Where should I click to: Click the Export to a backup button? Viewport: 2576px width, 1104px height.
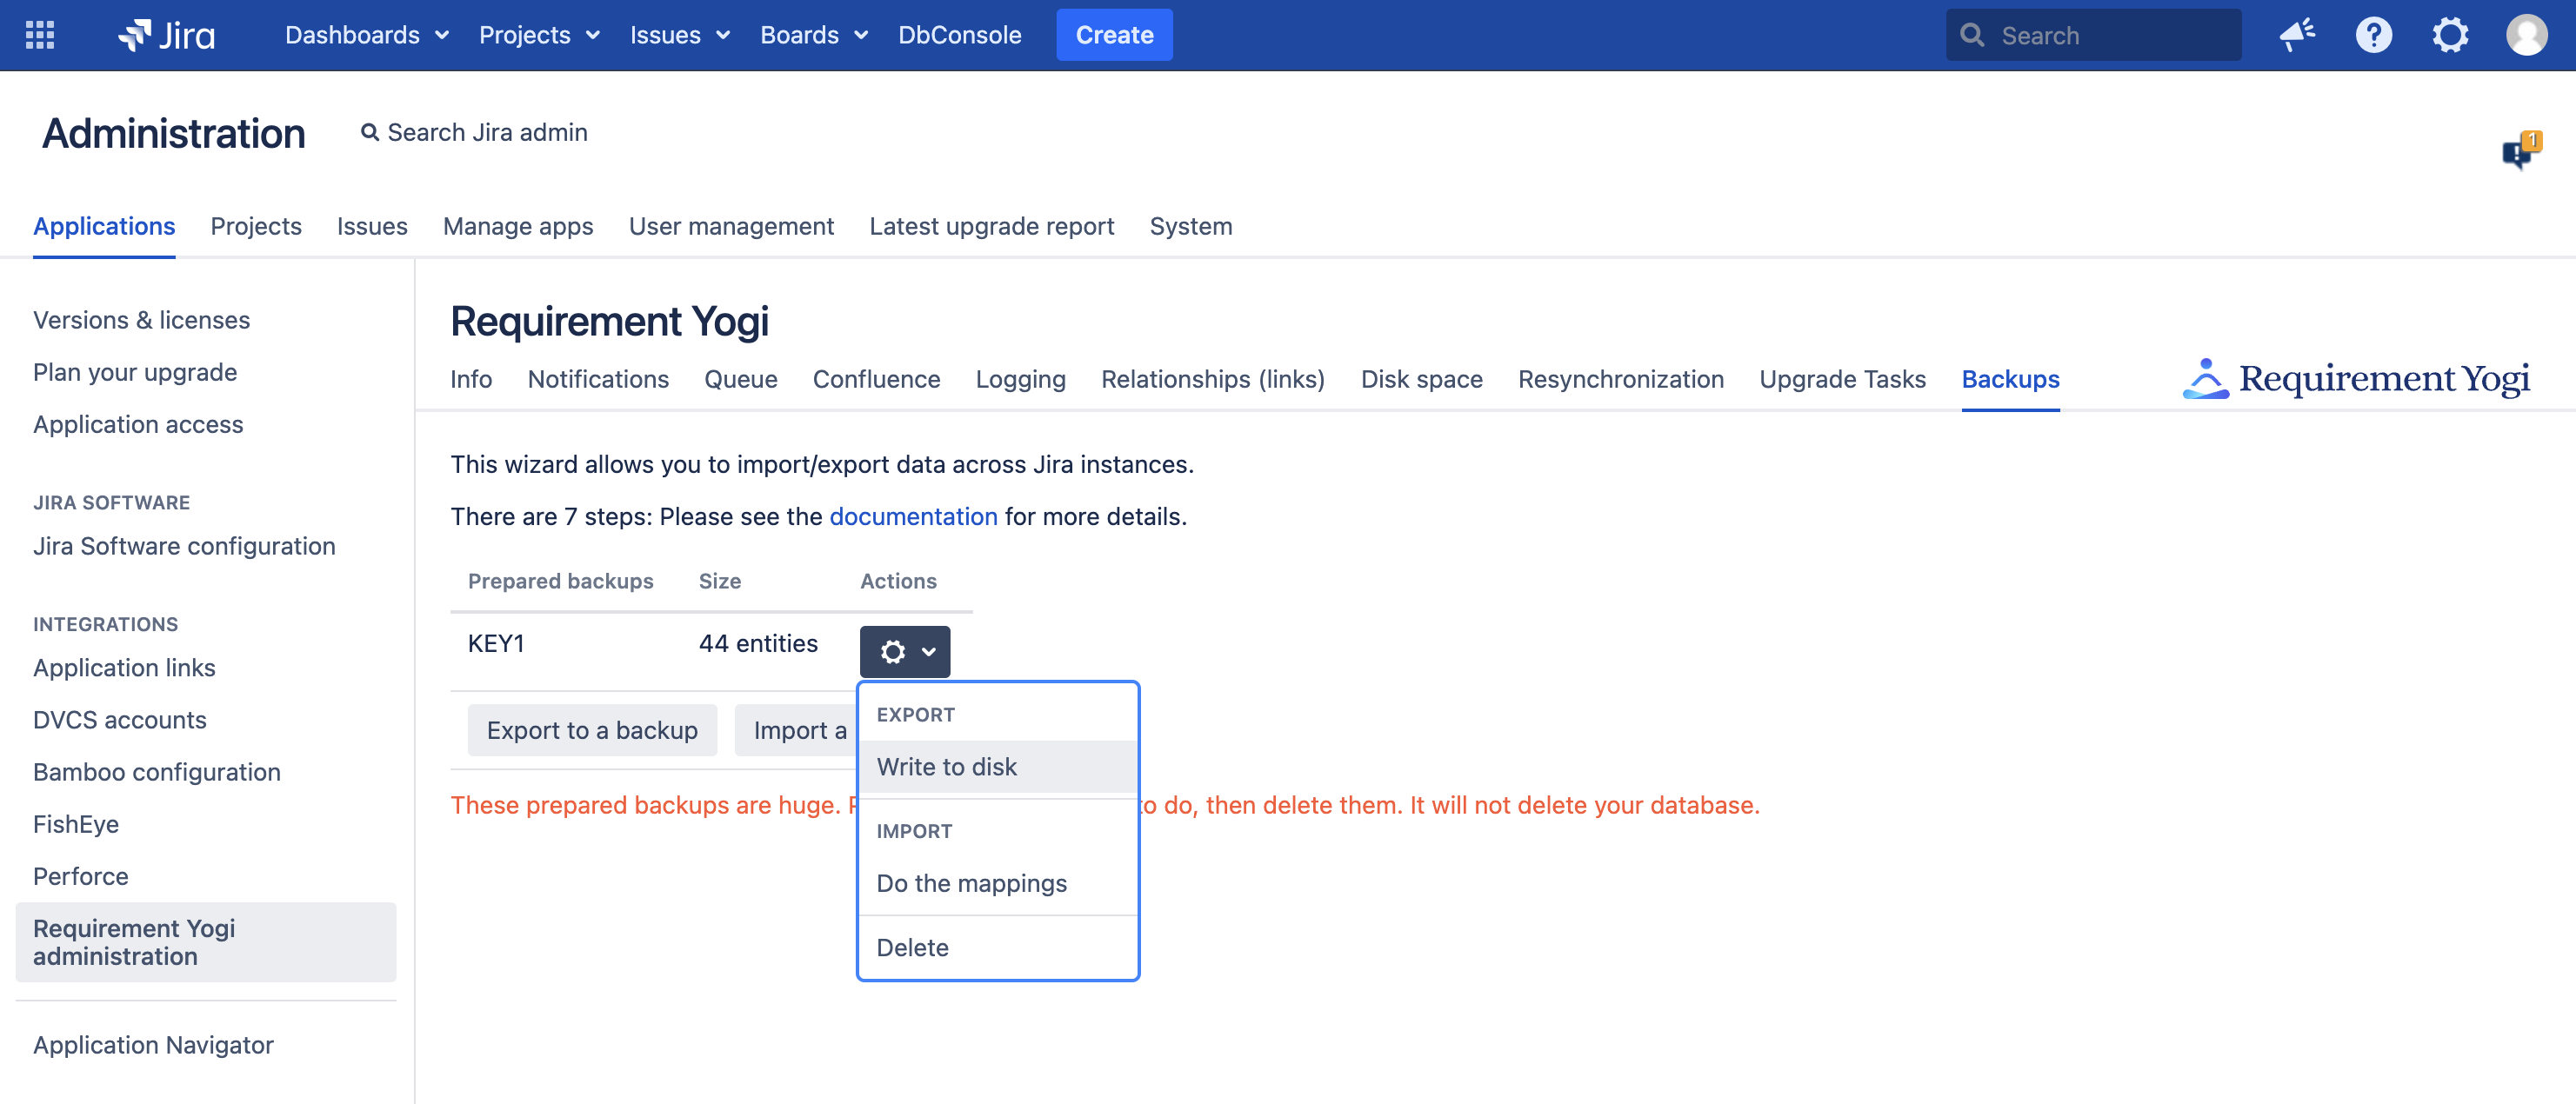pos(592,730)
